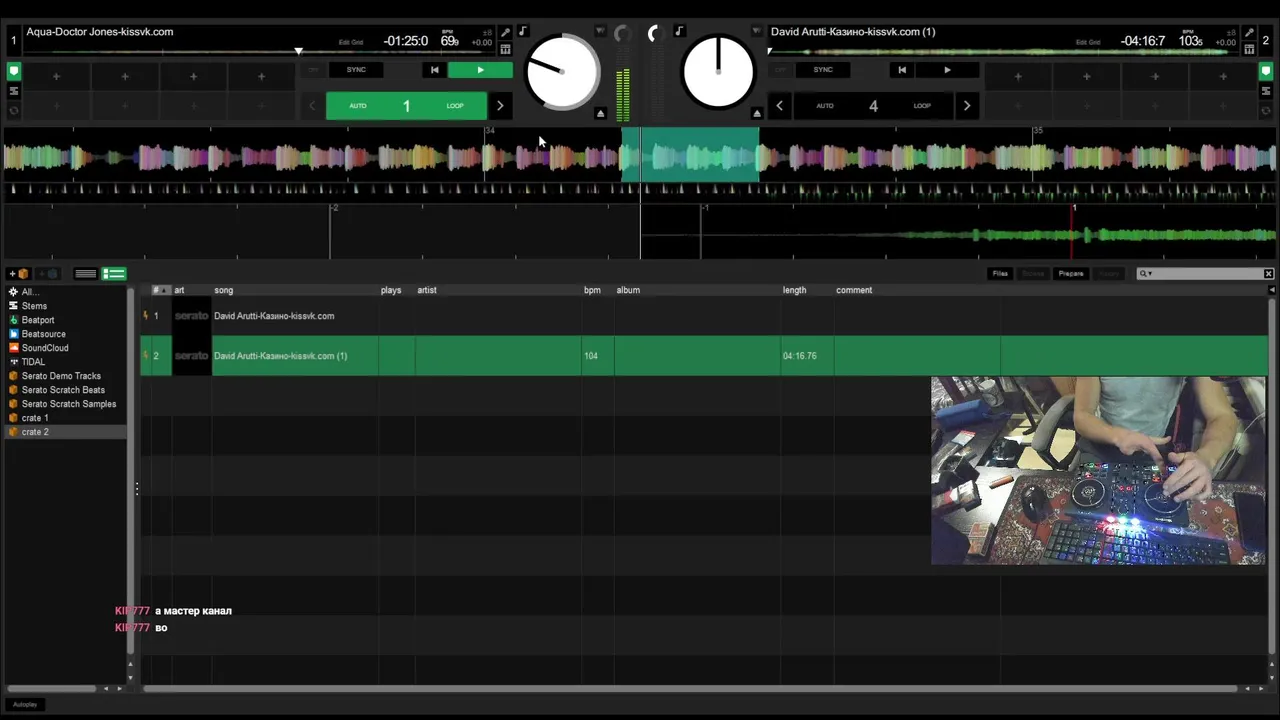The height and width of the screenshot is (720, 1280).
Task: Add fourth cue point on deck 2
Action: 1223,76
